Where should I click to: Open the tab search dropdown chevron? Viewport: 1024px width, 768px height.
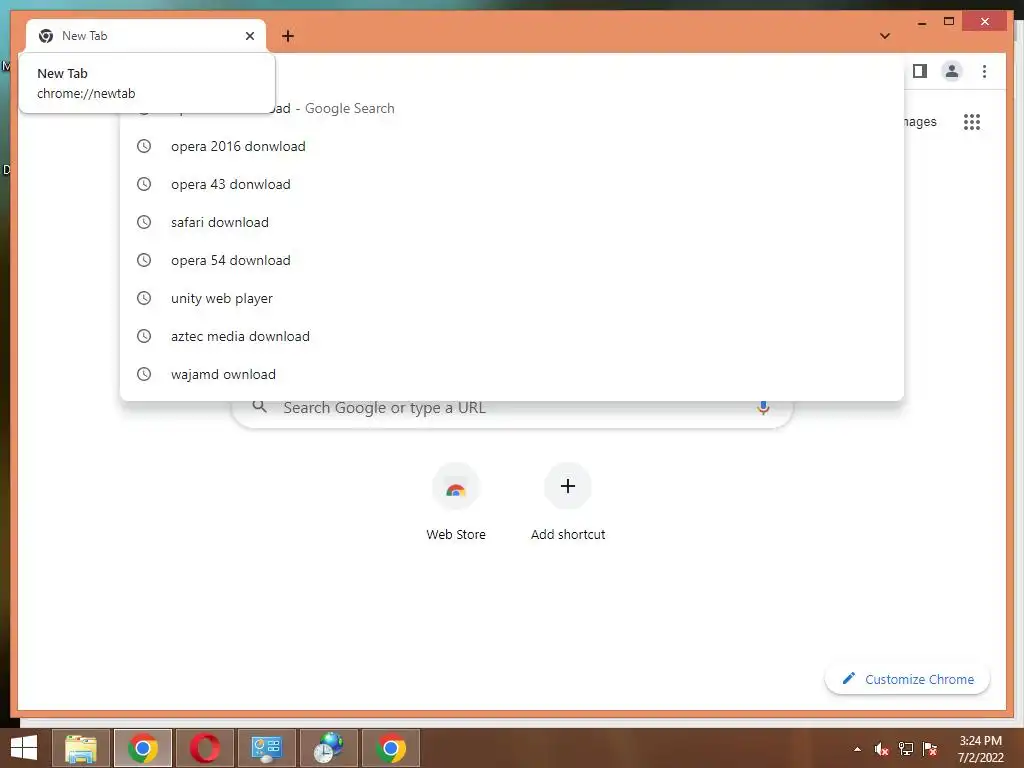tap(885, 36)
